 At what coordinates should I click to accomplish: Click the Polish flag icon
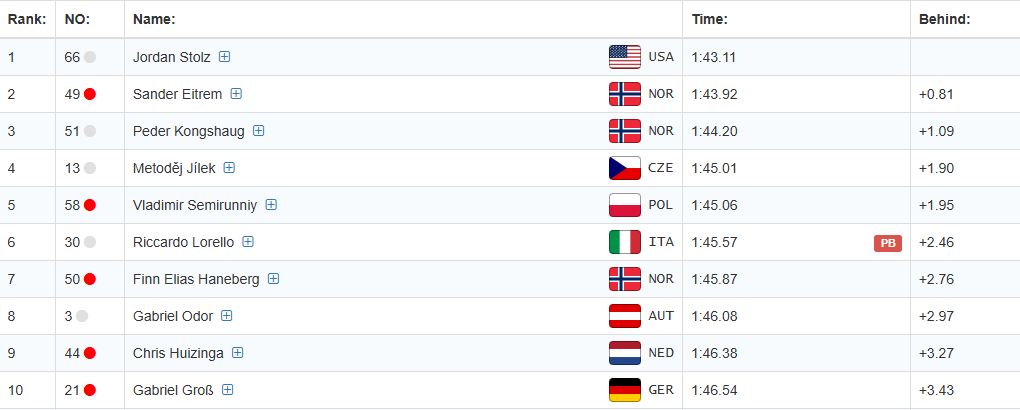[x=624, y=205]
